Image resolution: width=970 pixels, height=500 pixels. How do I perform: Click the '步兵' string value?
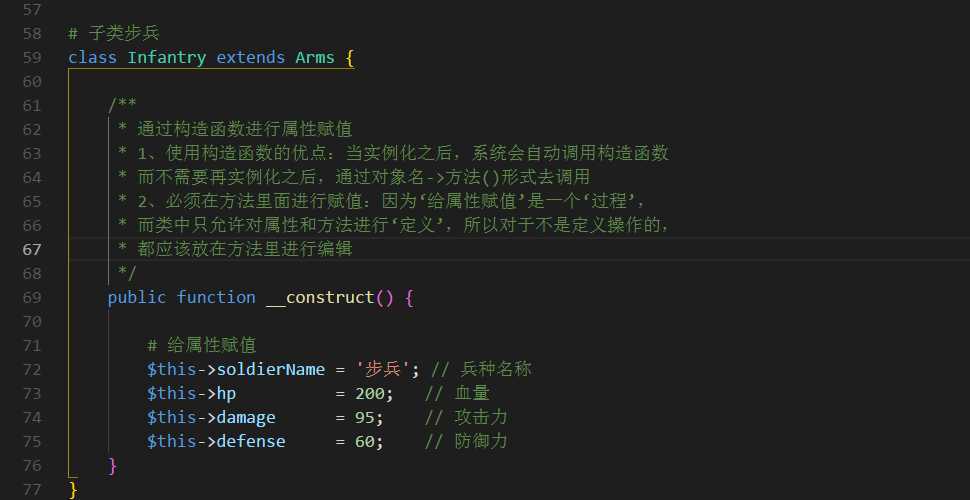point(384,369)
